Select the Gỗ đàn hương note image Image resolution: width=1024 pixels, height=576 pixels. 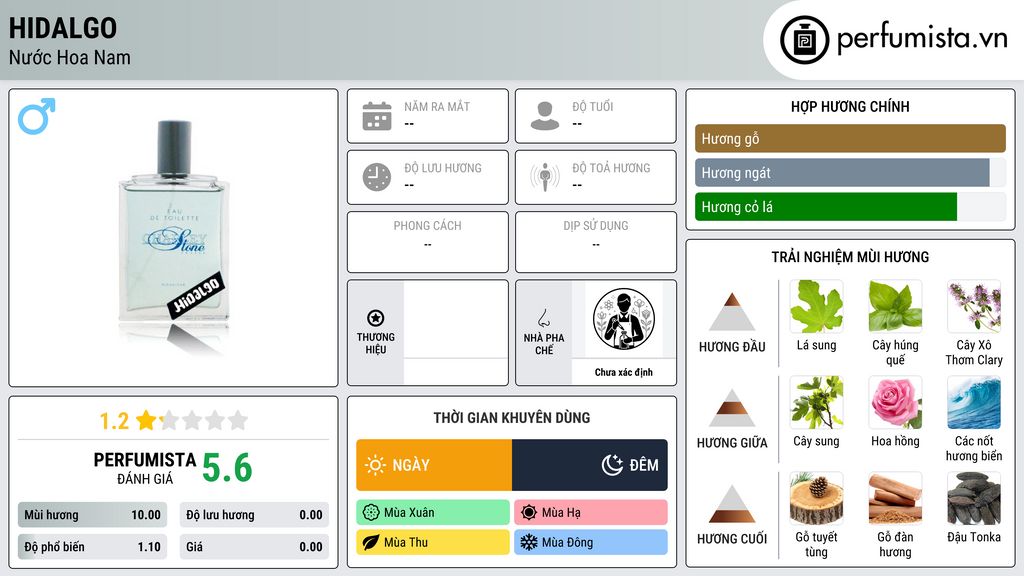[x=895, y=499]
